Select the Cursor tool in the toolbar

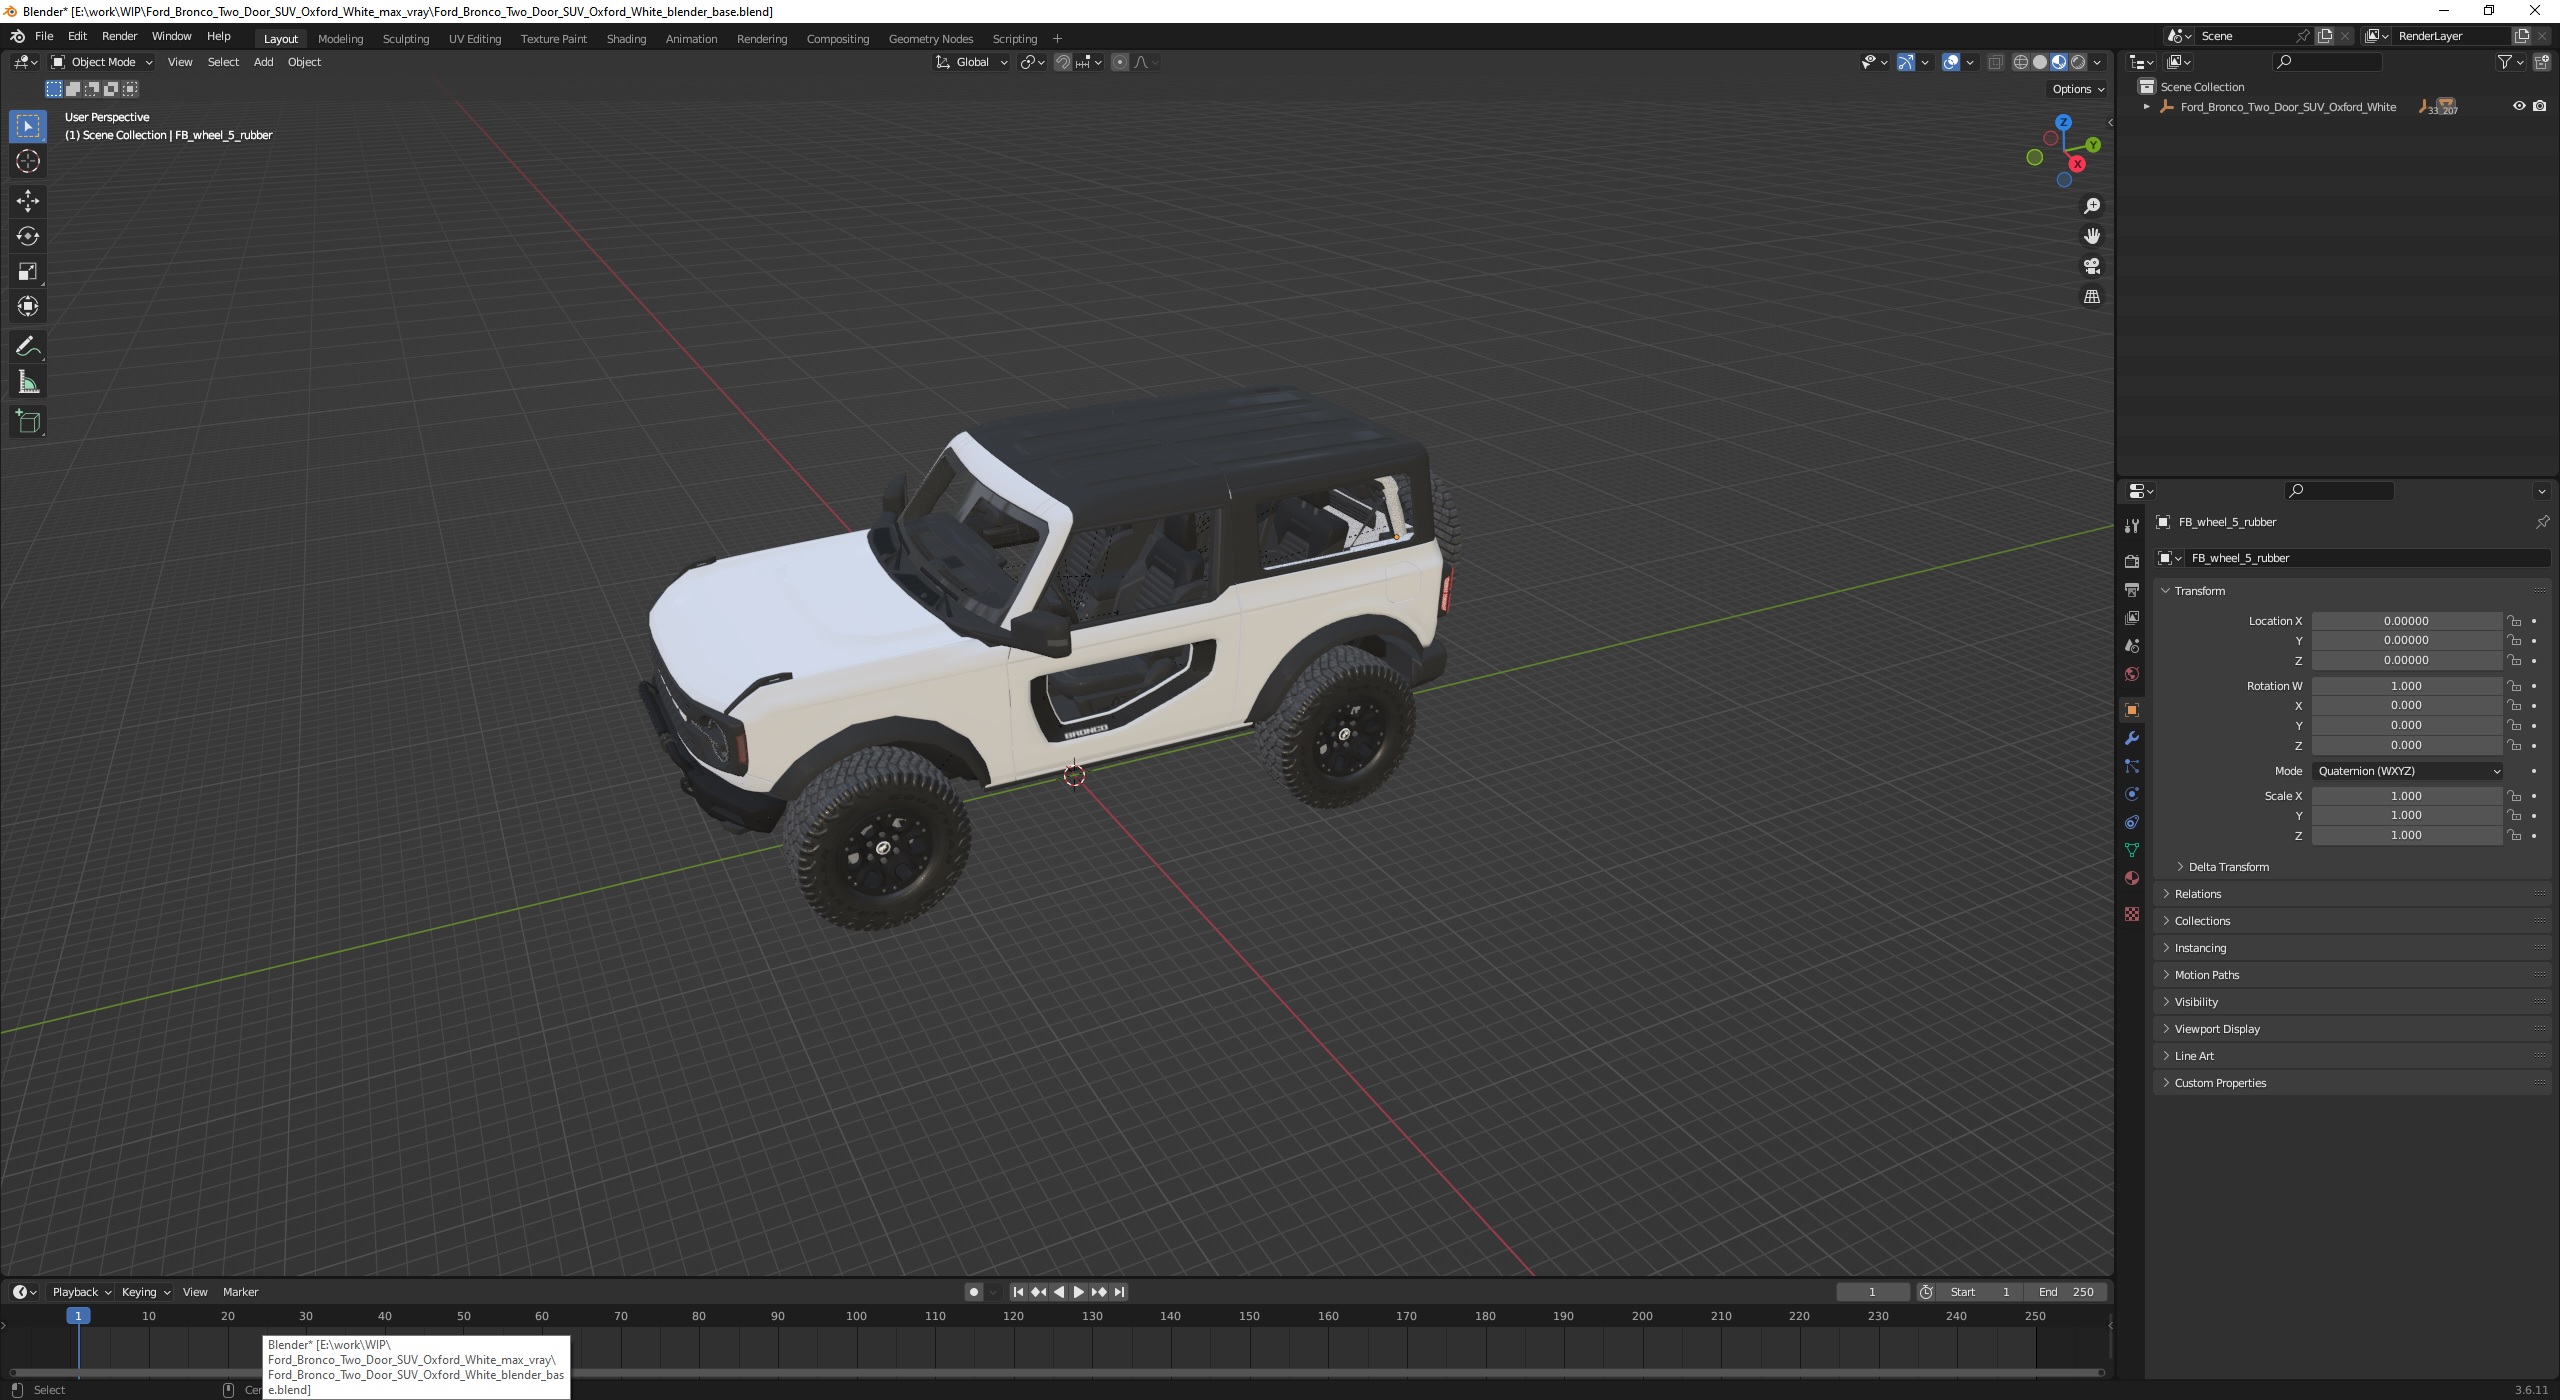click(28, 161)
